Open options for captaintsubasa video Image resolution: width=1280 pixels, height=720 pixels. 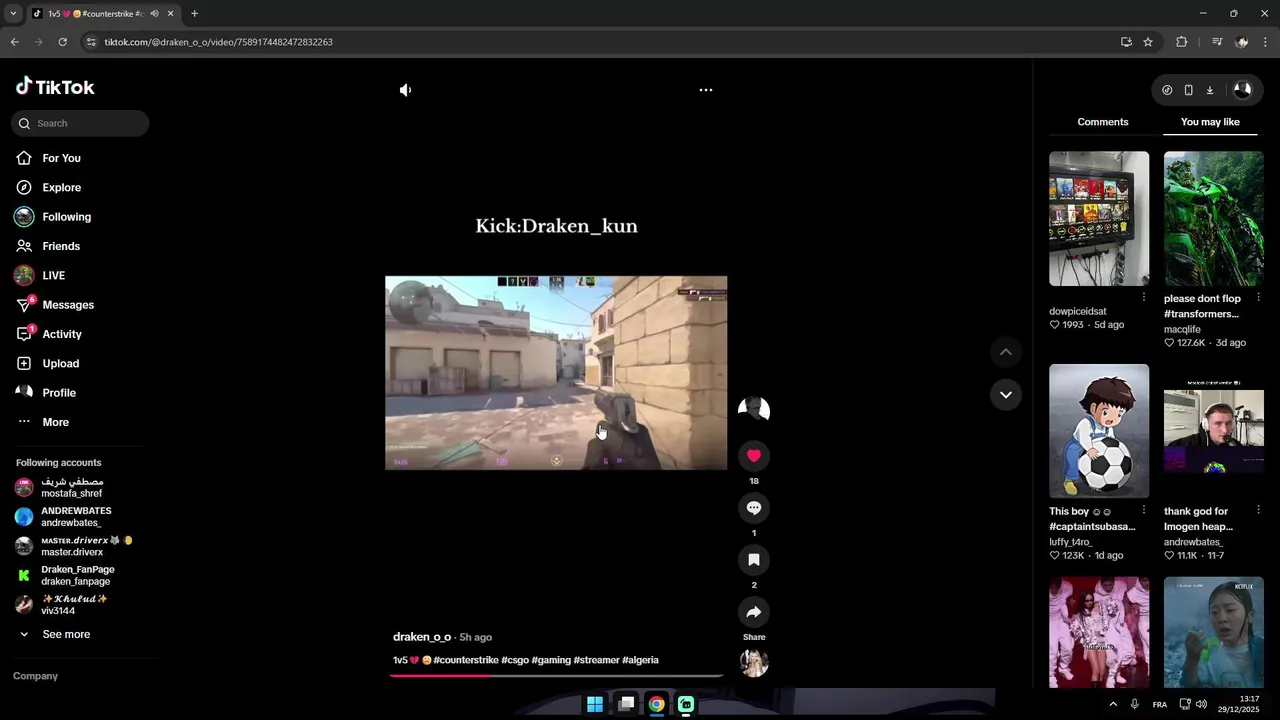click(x=1144, y=510)
